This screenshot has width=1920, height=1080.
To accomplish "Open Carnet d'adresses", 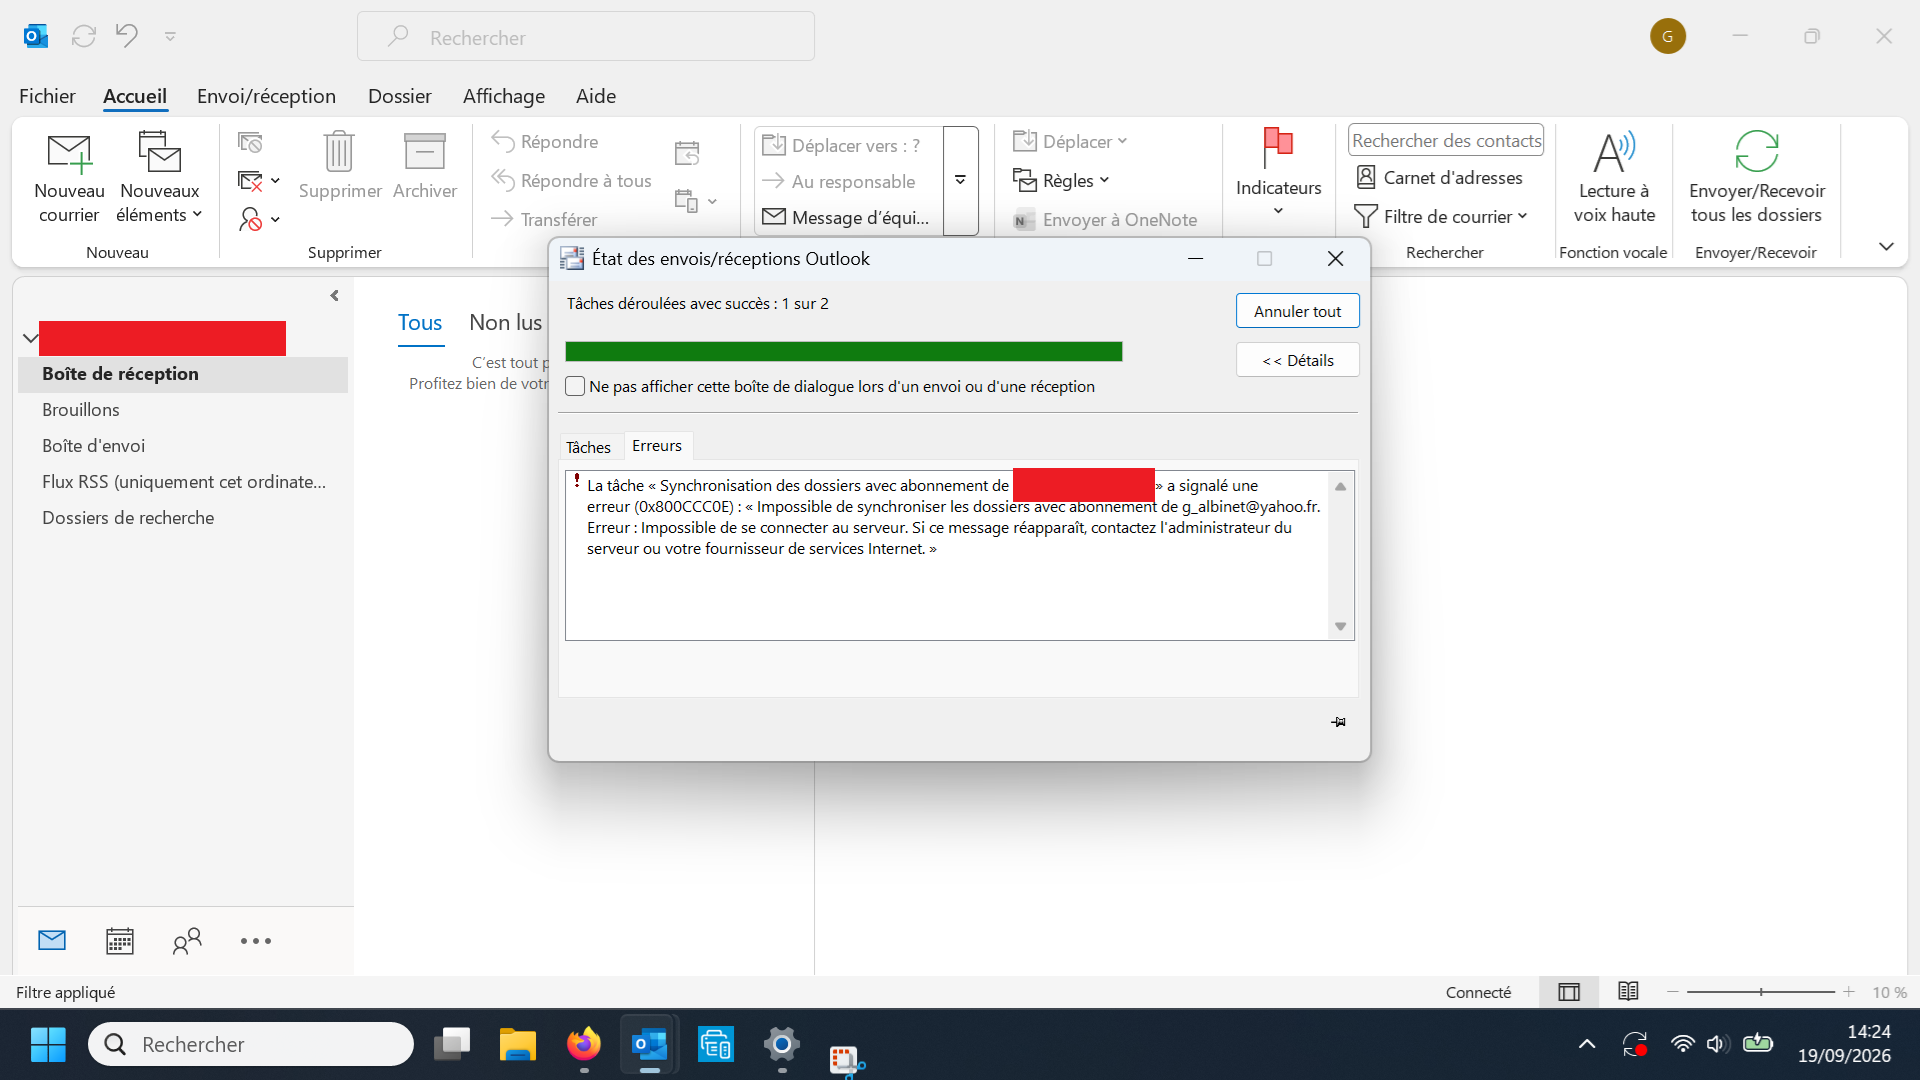I will 1439,177.
